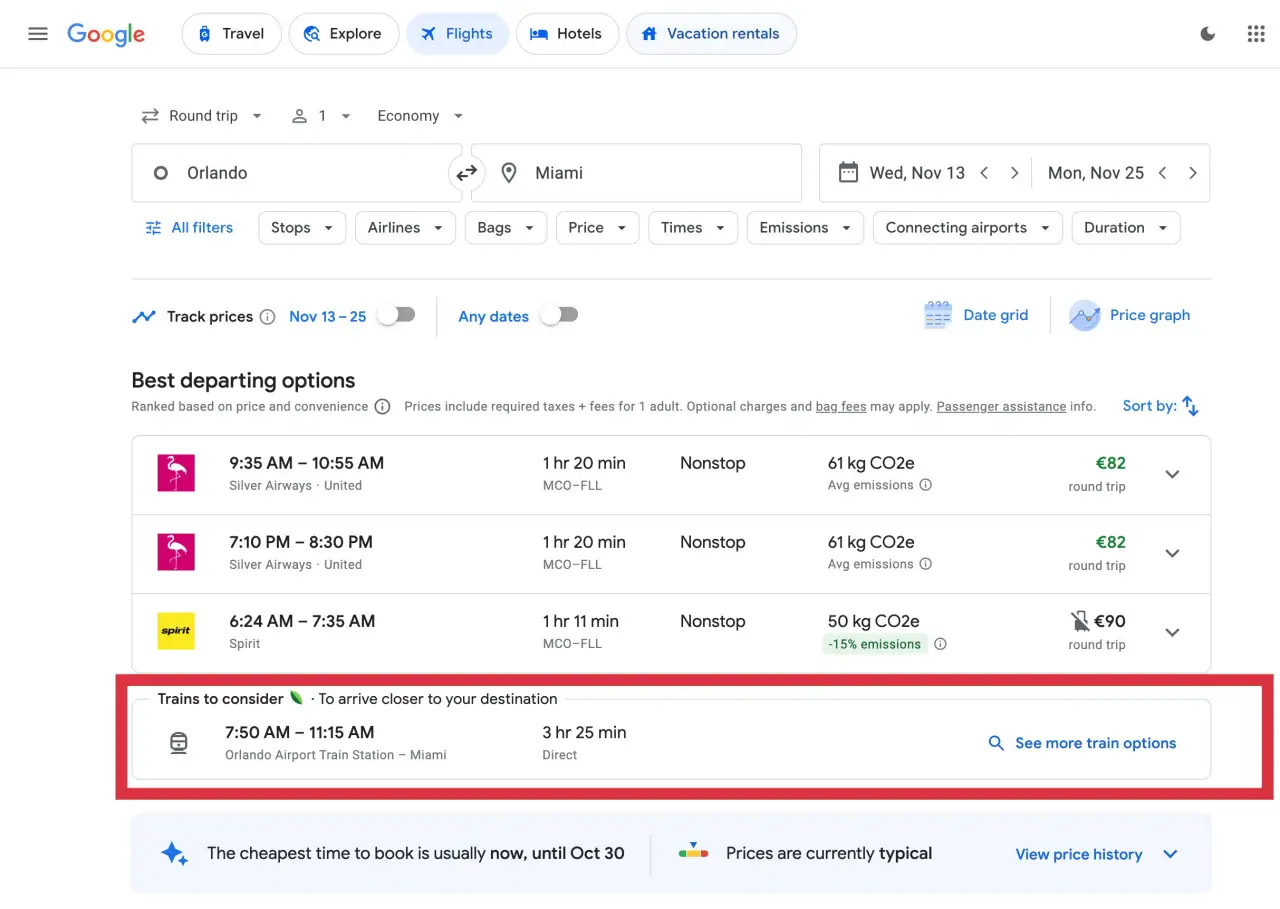1280x909 pixels.
Task: Open the Duration filter dropdown
Action: pyautogui.click(x=1125, y=228)
